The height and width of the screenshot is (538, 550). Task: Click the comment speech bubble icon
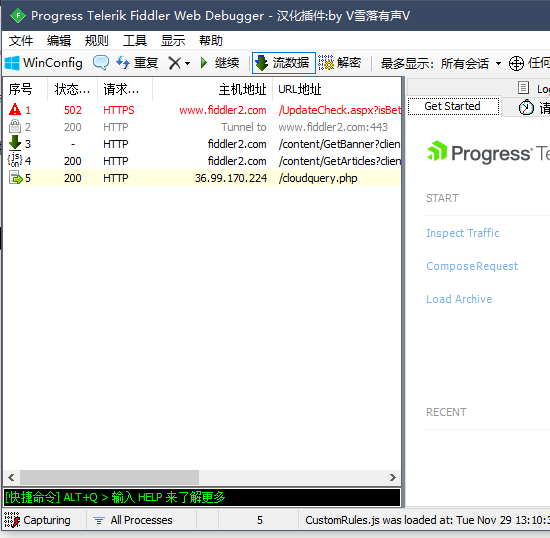[101, 63]
